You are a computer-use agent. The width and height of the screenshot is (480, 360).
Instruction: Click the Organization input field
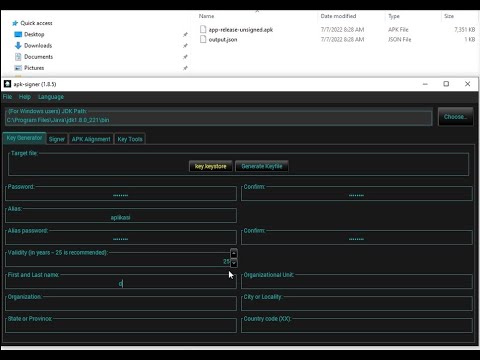(x=121, y=305)
